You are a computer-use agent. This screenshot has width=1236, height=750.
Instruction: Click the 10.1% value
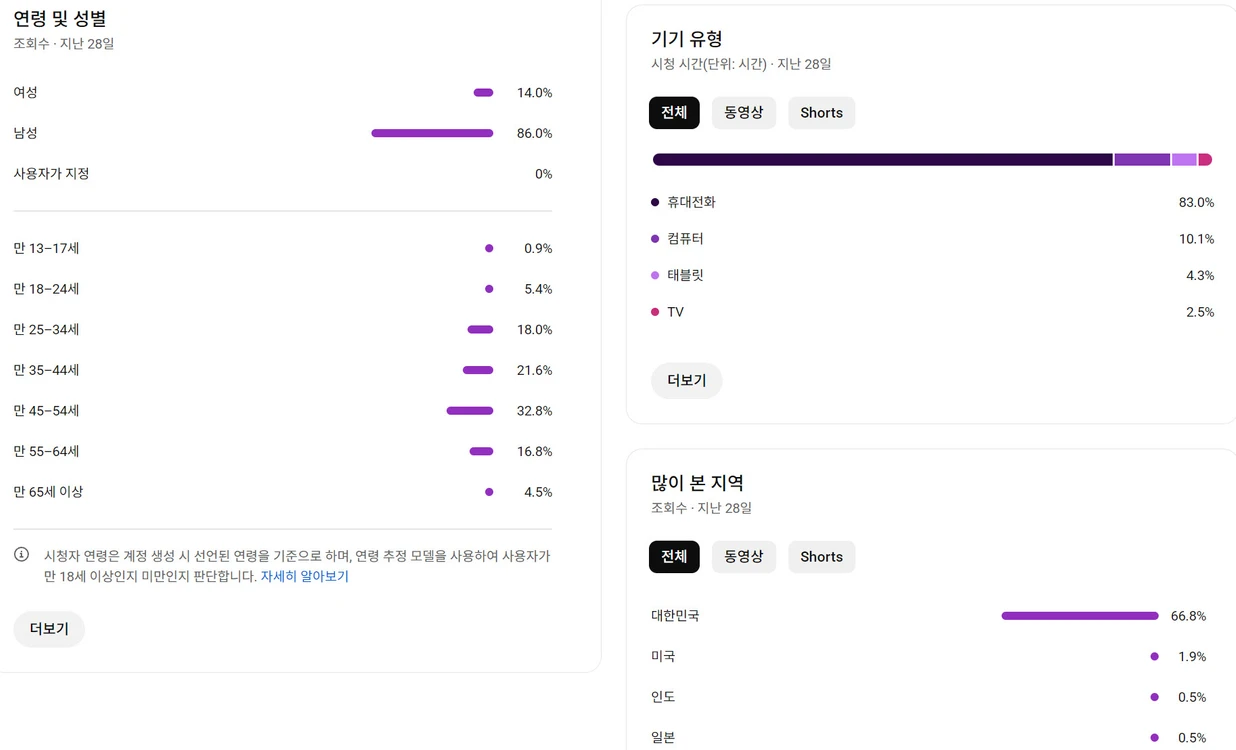(x=1196, y=239)
